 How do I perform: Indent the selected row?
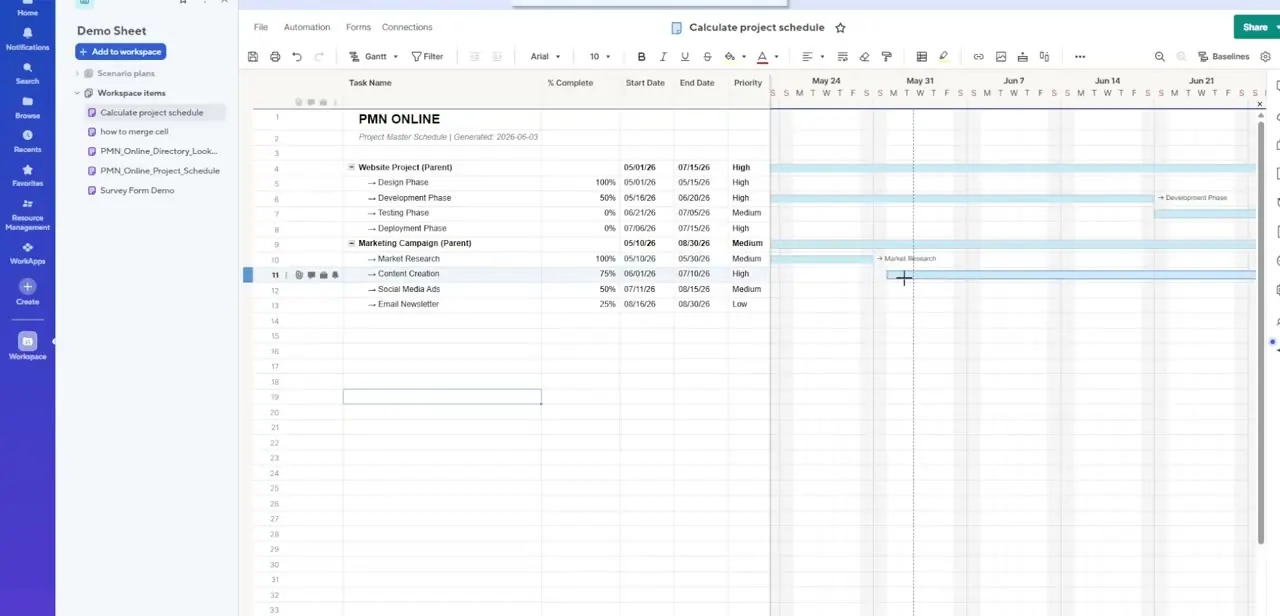pyautogui.click(x=496, y=57)
